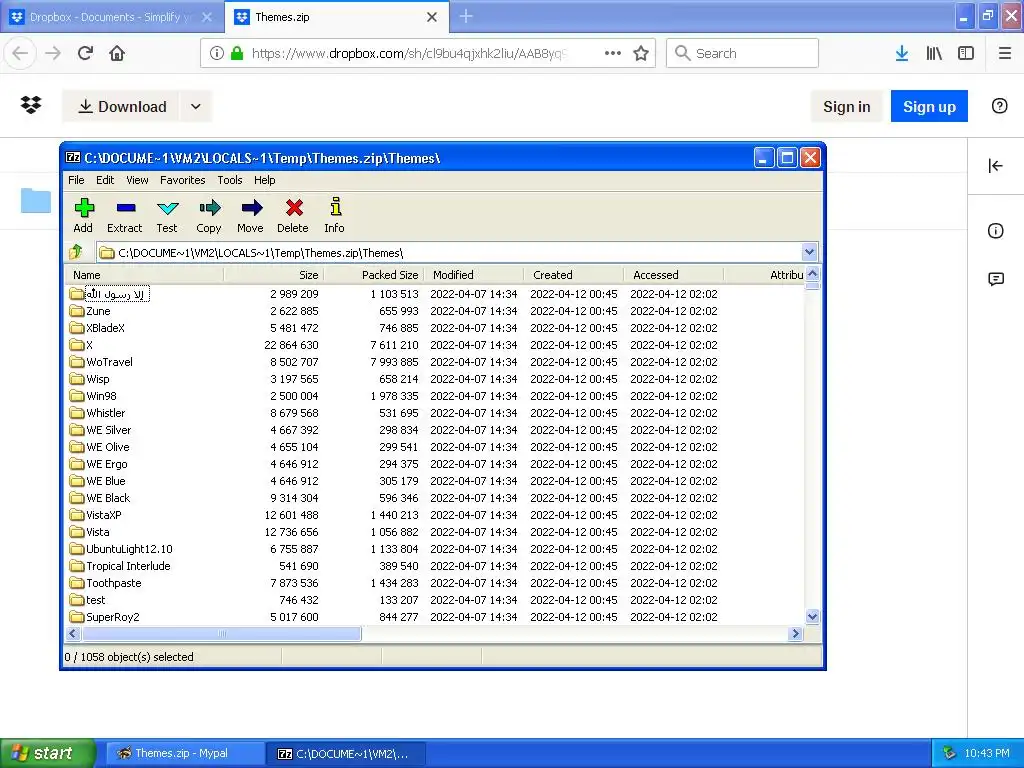Toggle the browser sidebar icon
Screen dimensions: 1024x768
coord(966,53)
